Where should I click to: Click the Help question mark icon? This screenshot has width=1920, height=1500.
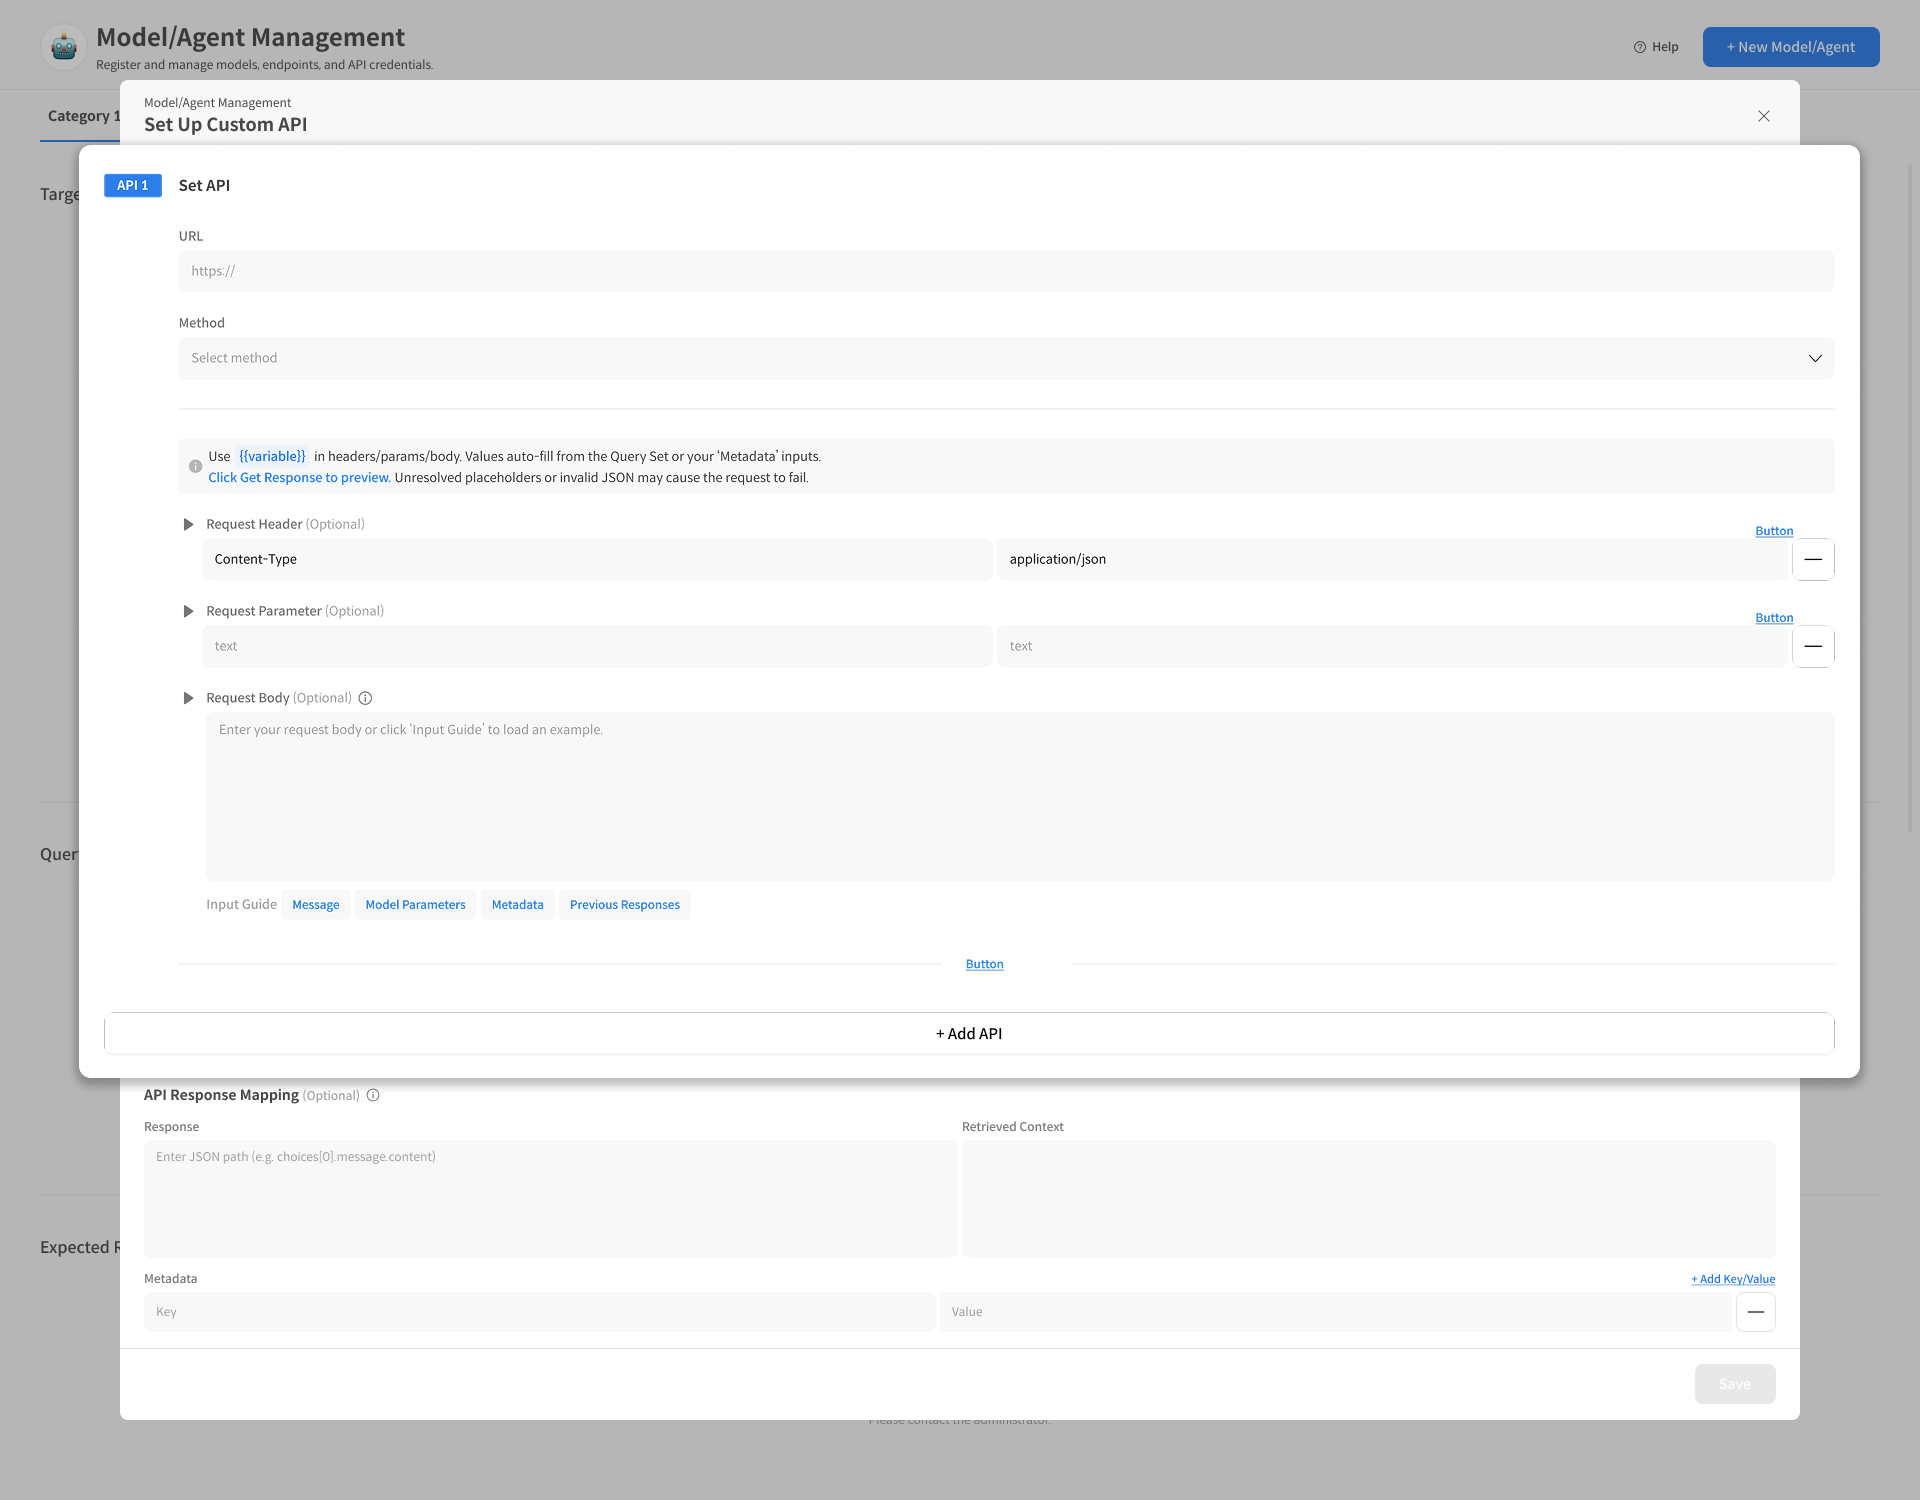click(x=1640, y=47)
